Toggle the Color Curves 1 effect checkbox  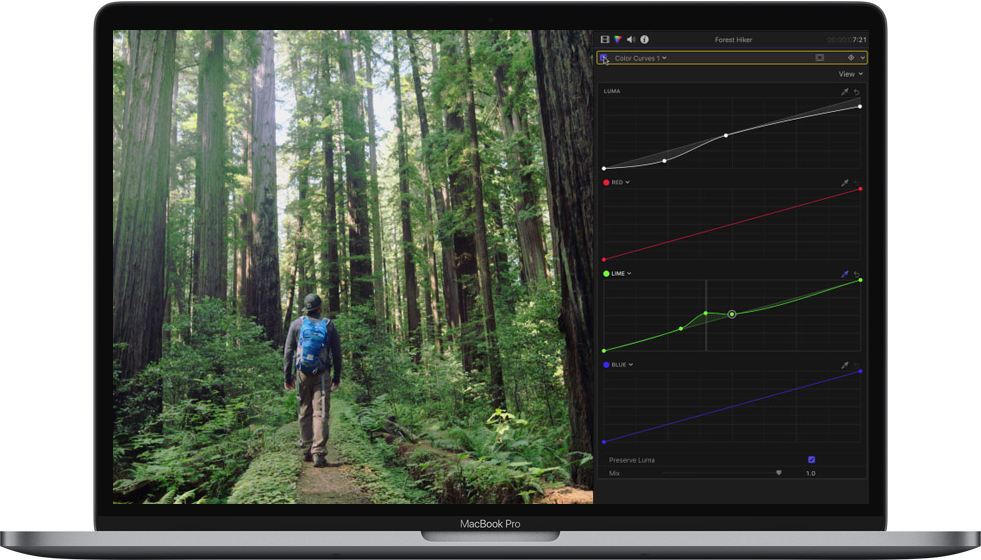point(603,58)
